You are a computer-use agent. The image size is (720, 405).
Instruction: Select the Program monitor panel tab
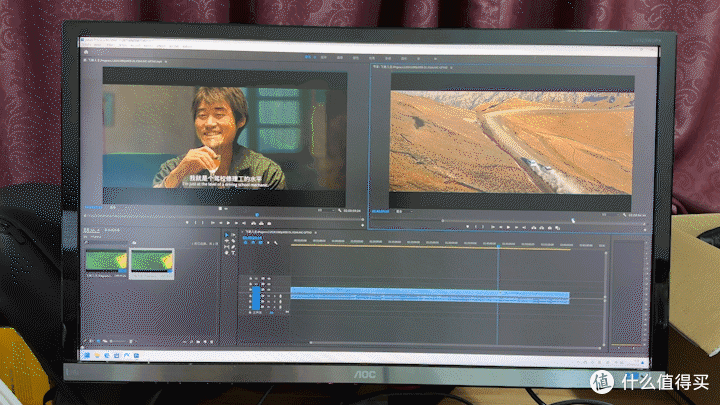click(x=411, y=67)
